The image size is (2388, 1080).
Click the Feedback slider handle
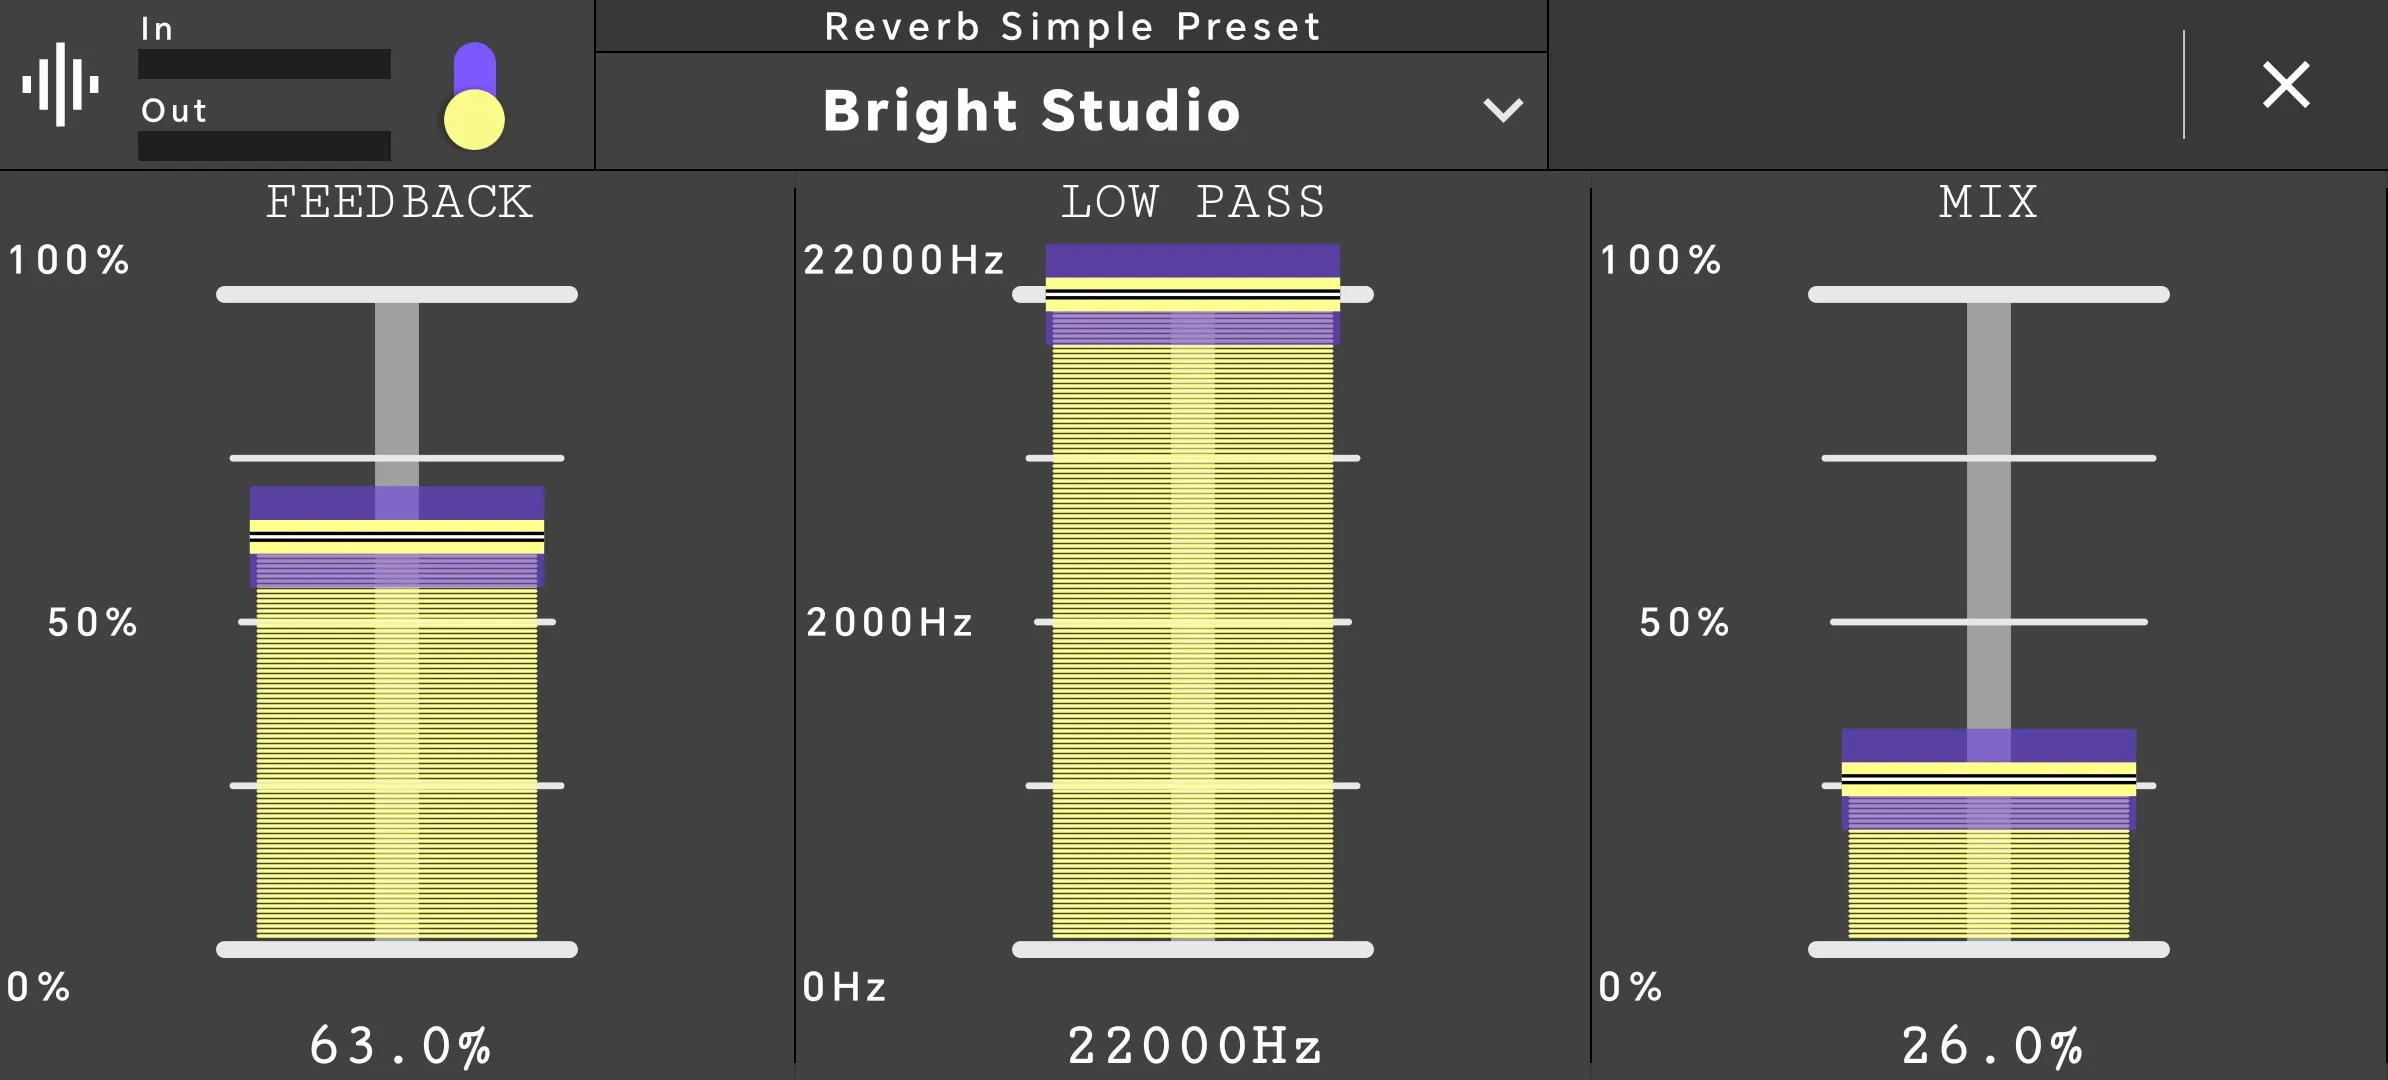click(x=397, y=537)
